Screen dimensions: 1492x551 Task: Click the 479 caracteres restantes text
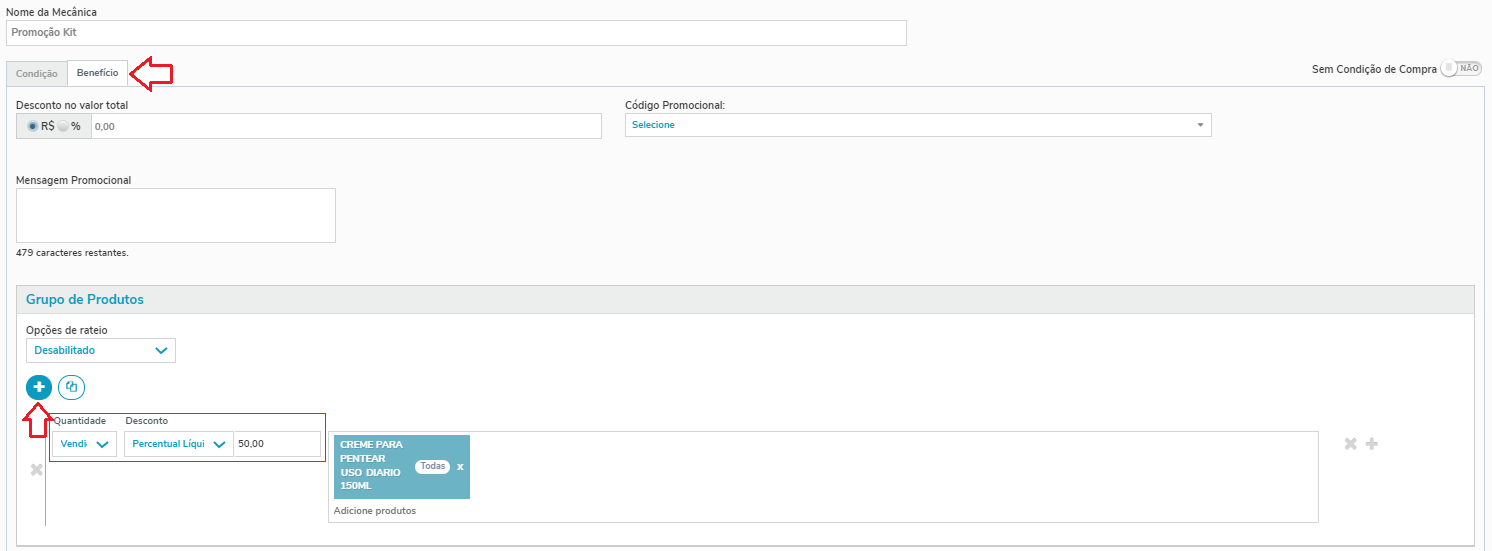[x=73, y=253]
